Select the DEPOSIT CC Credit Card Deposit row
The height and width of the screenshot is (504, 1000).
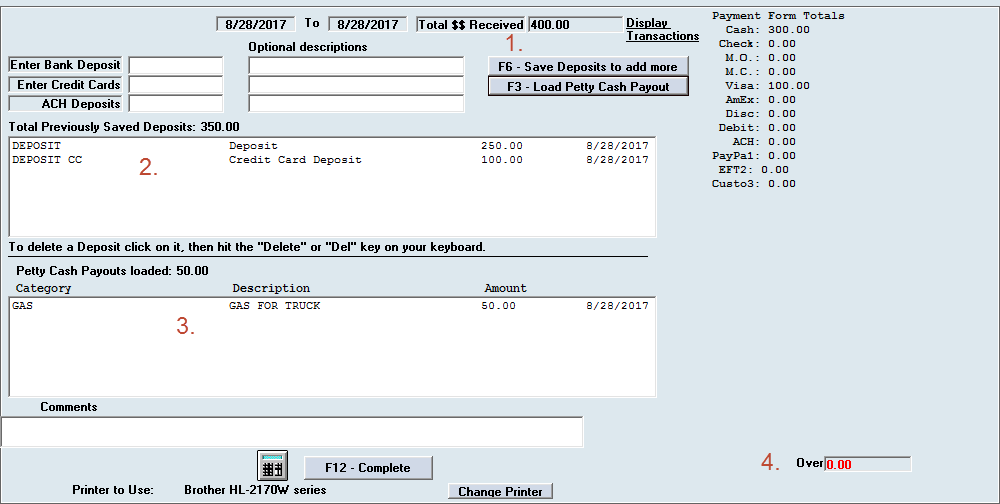click(330, 160)
